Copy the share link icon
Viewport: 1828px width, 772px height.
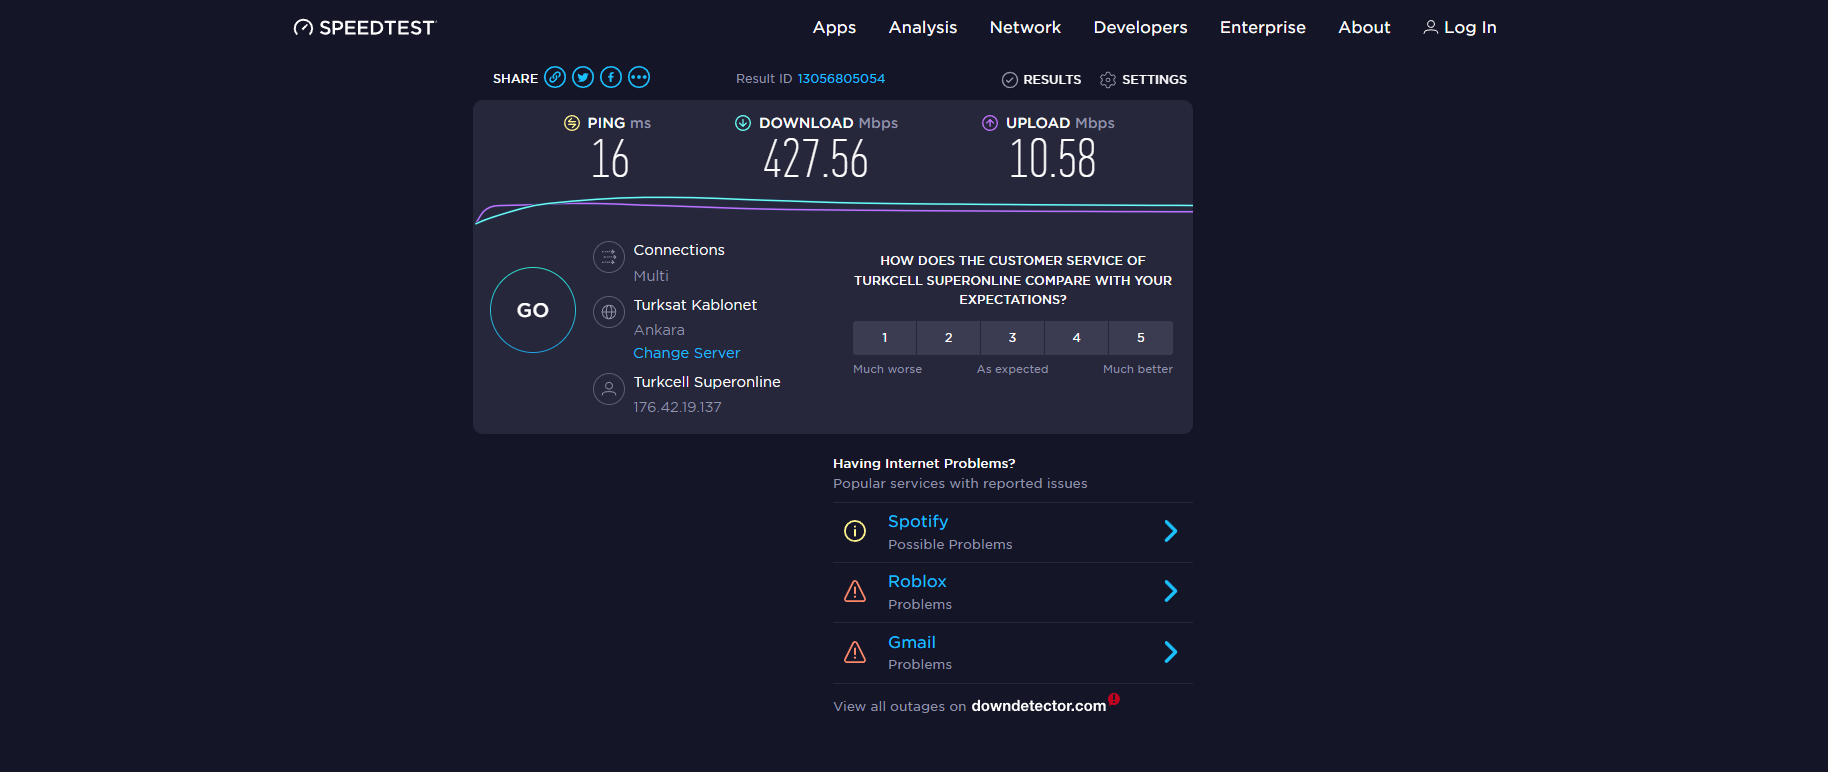[555, 77]
